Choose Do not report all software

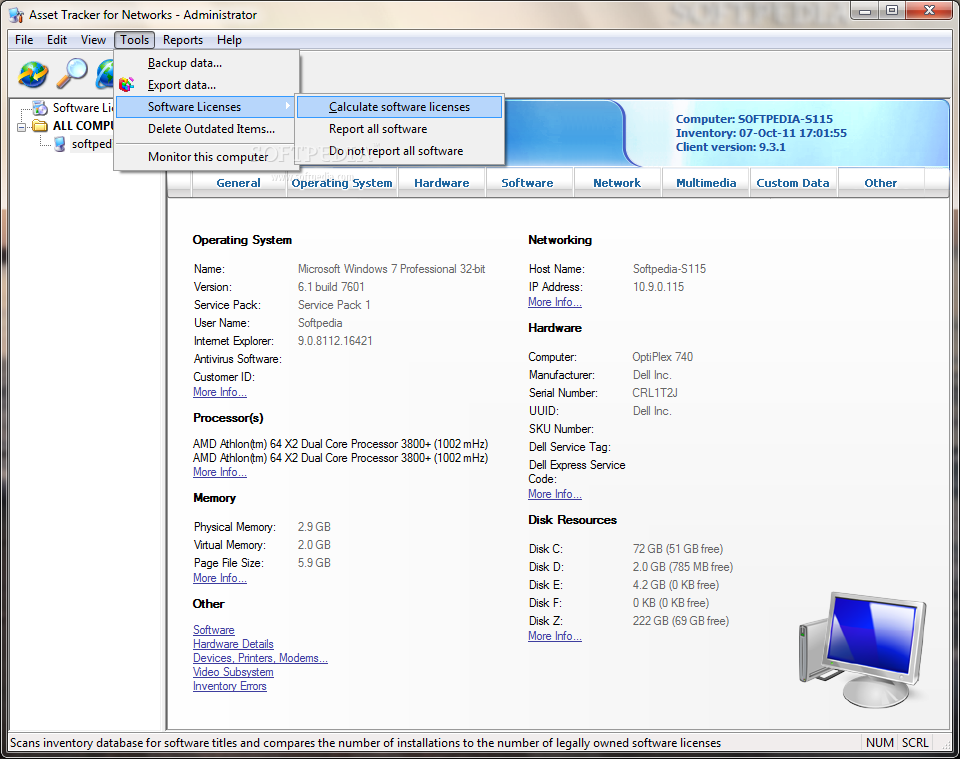pyautogui.click(x=399, y=151)
